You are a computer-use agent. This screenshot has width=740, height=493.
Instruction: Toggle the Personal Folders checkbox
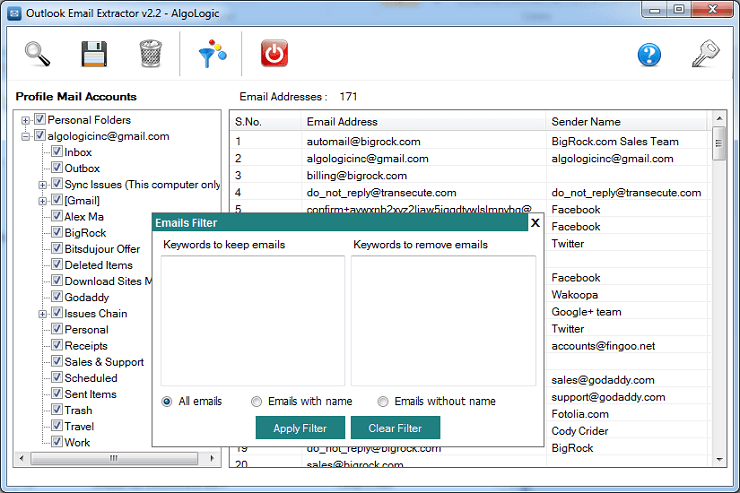(40, 119)
